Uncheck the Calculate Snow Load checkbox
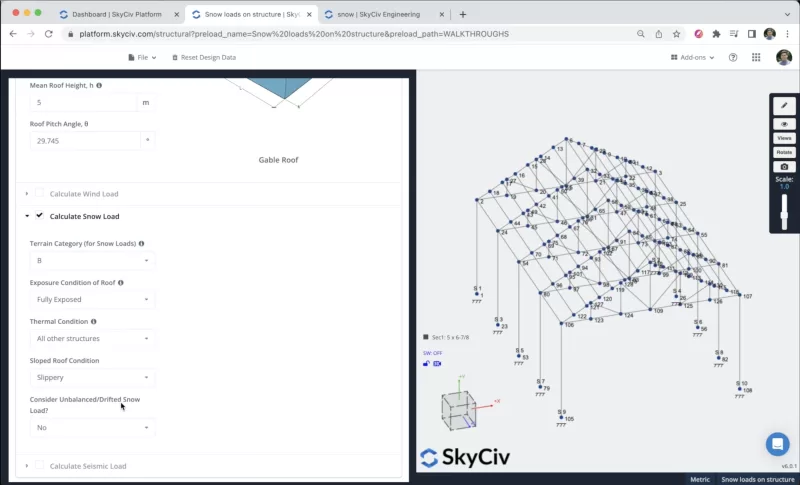This screenshot has height=485, width=800. [x=39, y=215]
